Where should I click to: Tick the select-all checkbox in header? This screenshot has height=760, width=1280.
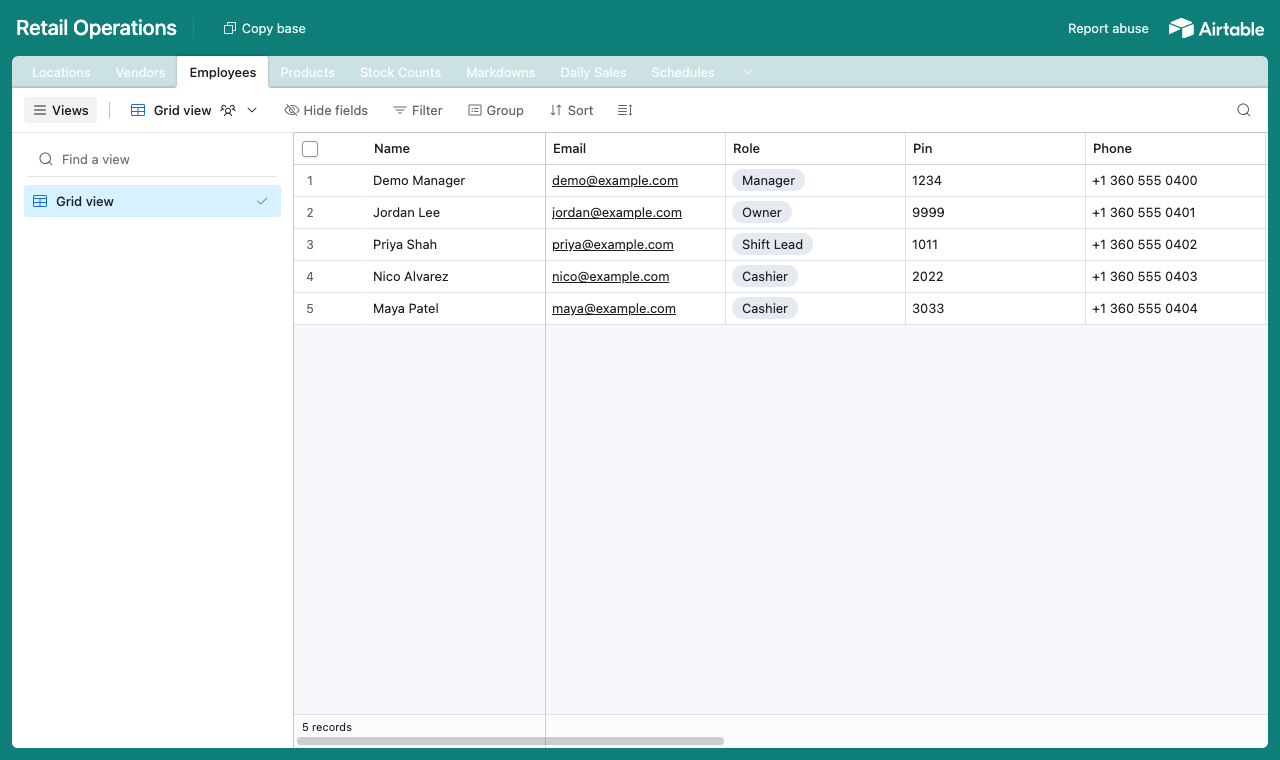tap(310, 149)
